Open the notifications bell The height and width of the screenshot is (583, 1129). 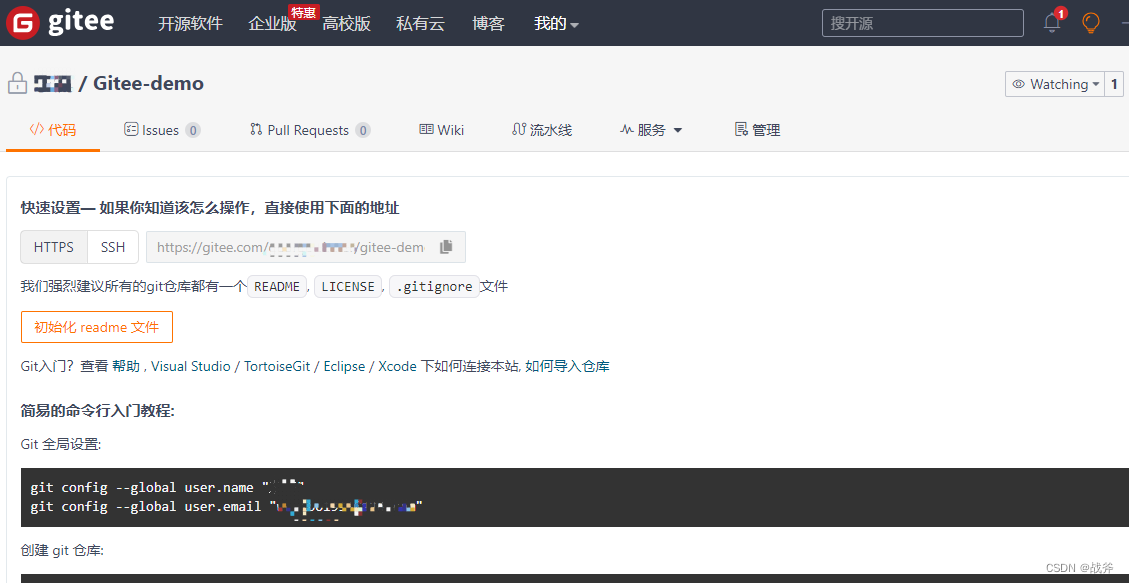click(x=1053, y=23)
